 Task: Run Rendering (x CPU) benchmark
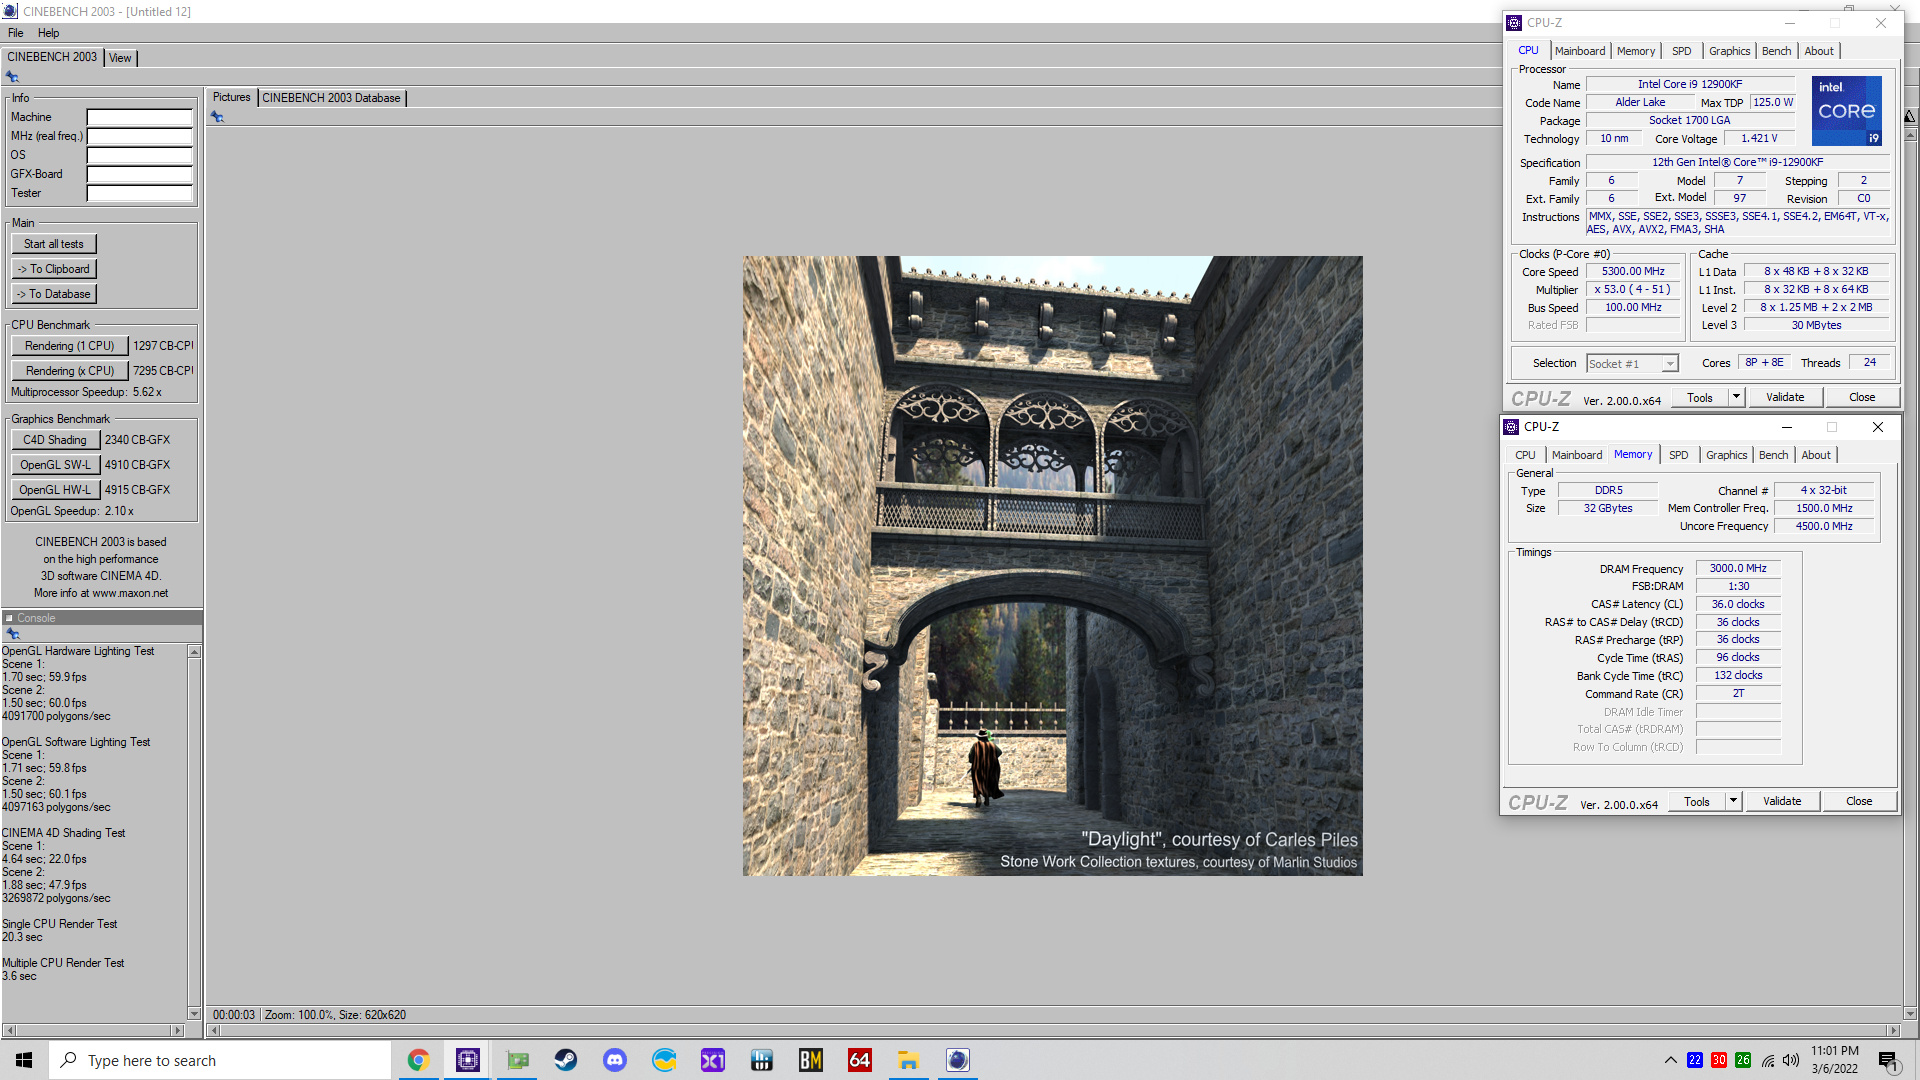point(70,371)
